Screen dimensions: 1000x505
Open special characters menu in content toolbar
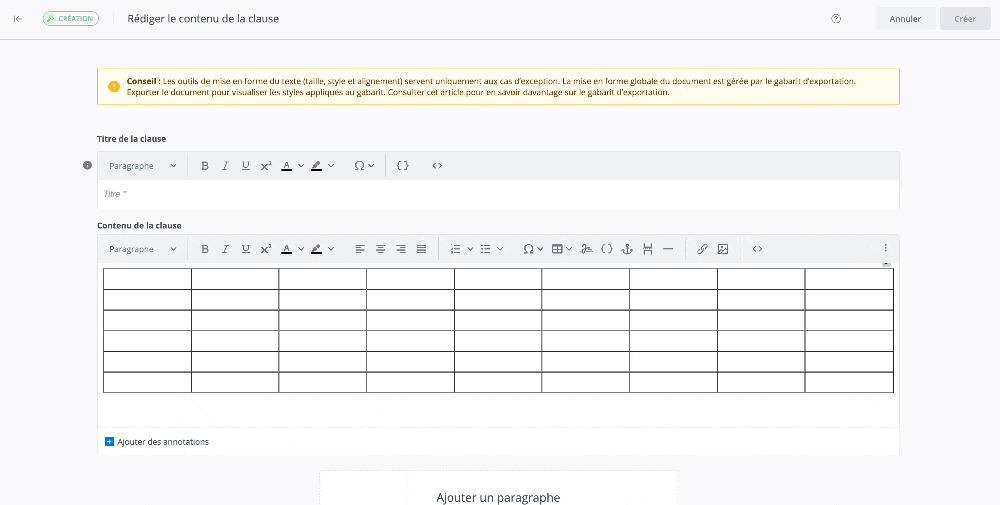click(x=533, y=249)
